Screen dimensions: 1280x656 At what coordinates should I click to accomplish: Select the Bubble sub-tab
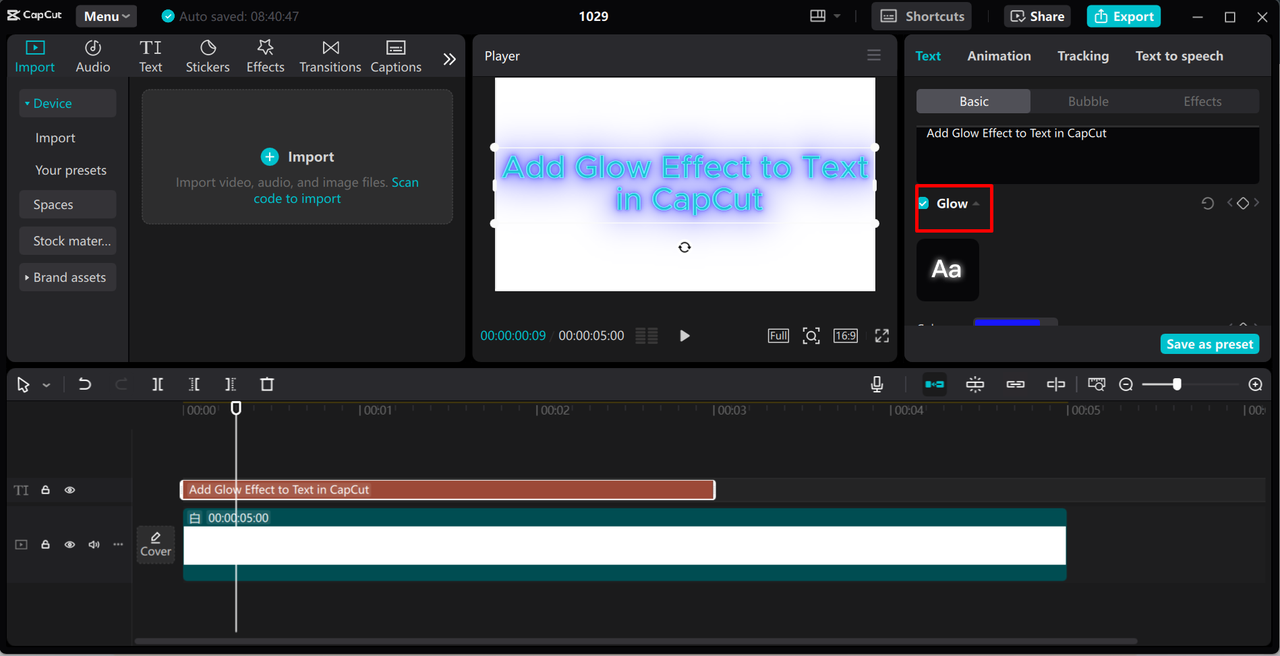pos(1088,101)
